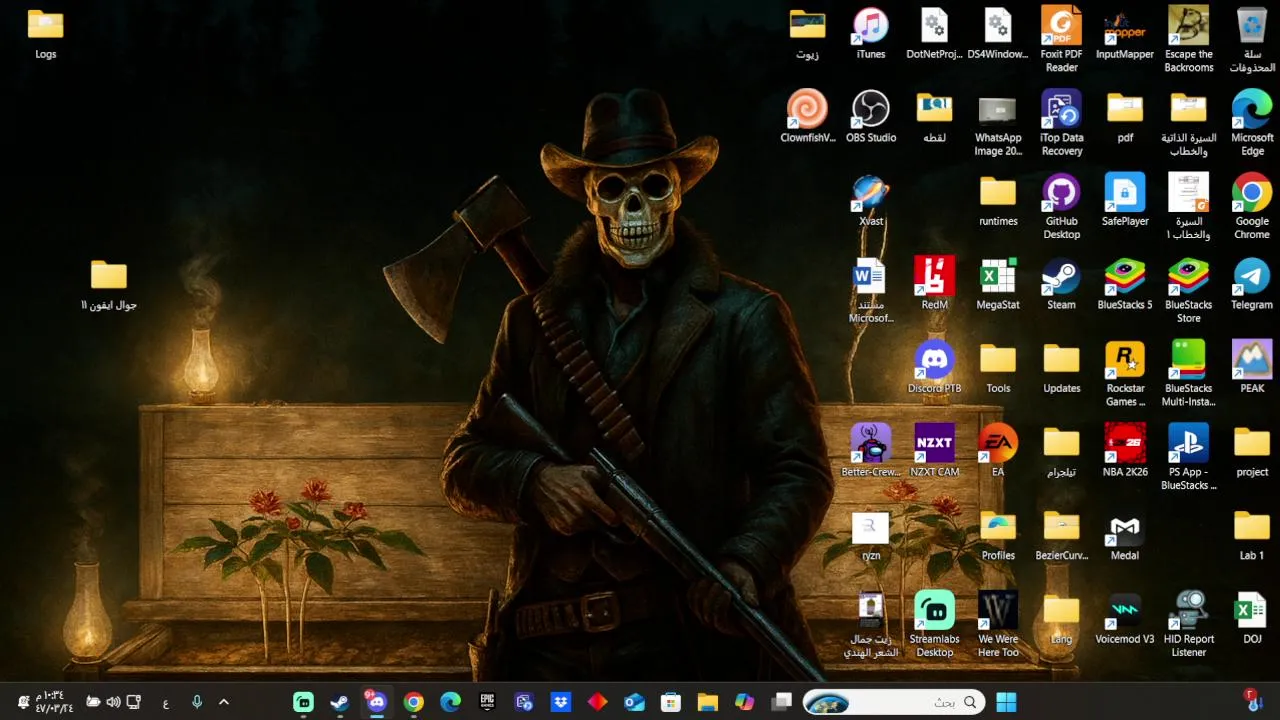Open NZXT CAM shortcut
This screenshot has height=720, width=1280.
tap(934, 451)
